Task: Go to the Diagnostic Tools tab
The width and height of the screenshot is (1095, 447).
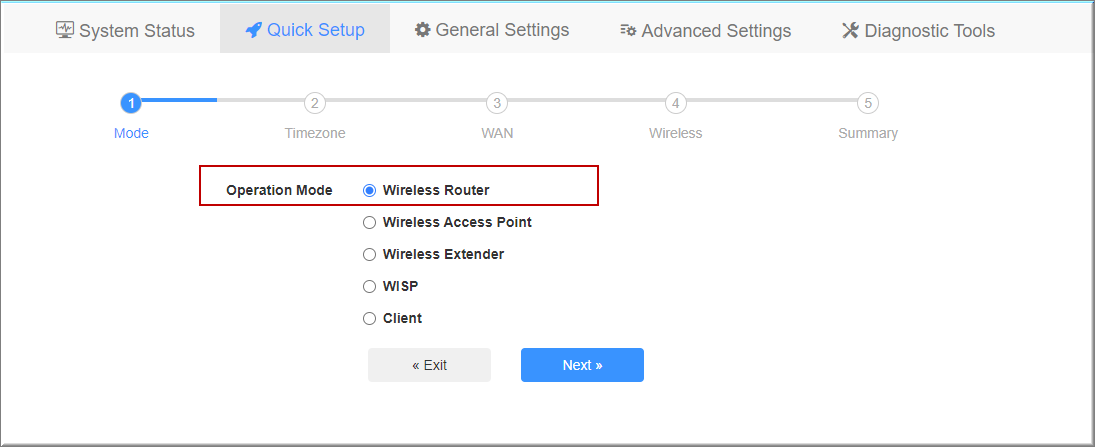Action: [x=918, y=31]
